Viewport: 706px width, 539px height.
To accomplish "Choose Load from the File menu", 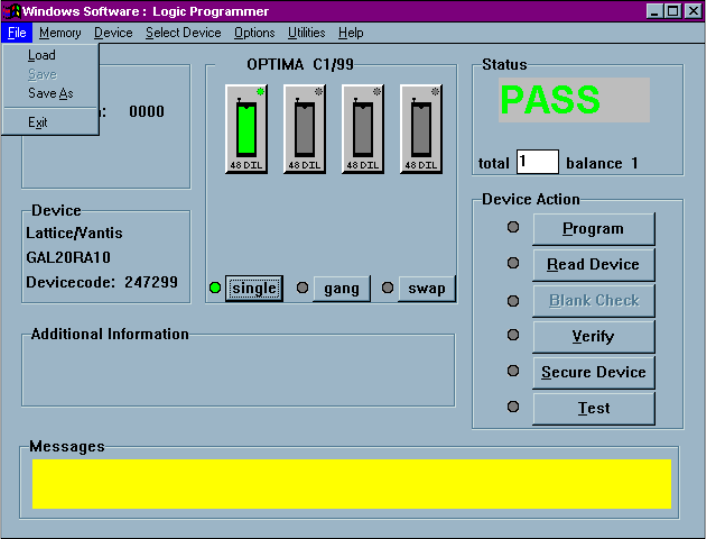I will click(42, 55).
